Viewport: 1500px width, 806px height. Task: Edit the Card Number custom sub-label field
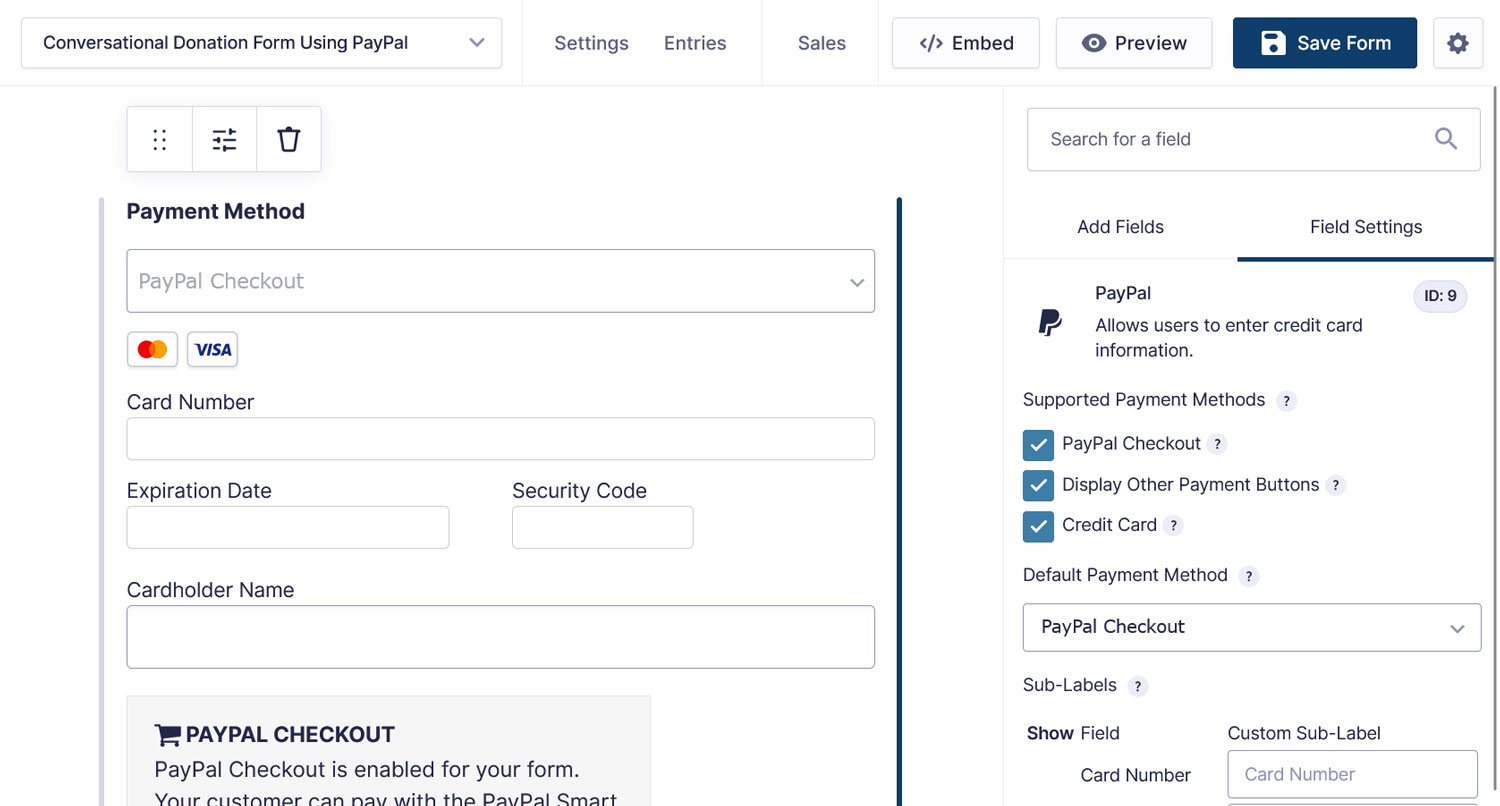click(1352, 774)
